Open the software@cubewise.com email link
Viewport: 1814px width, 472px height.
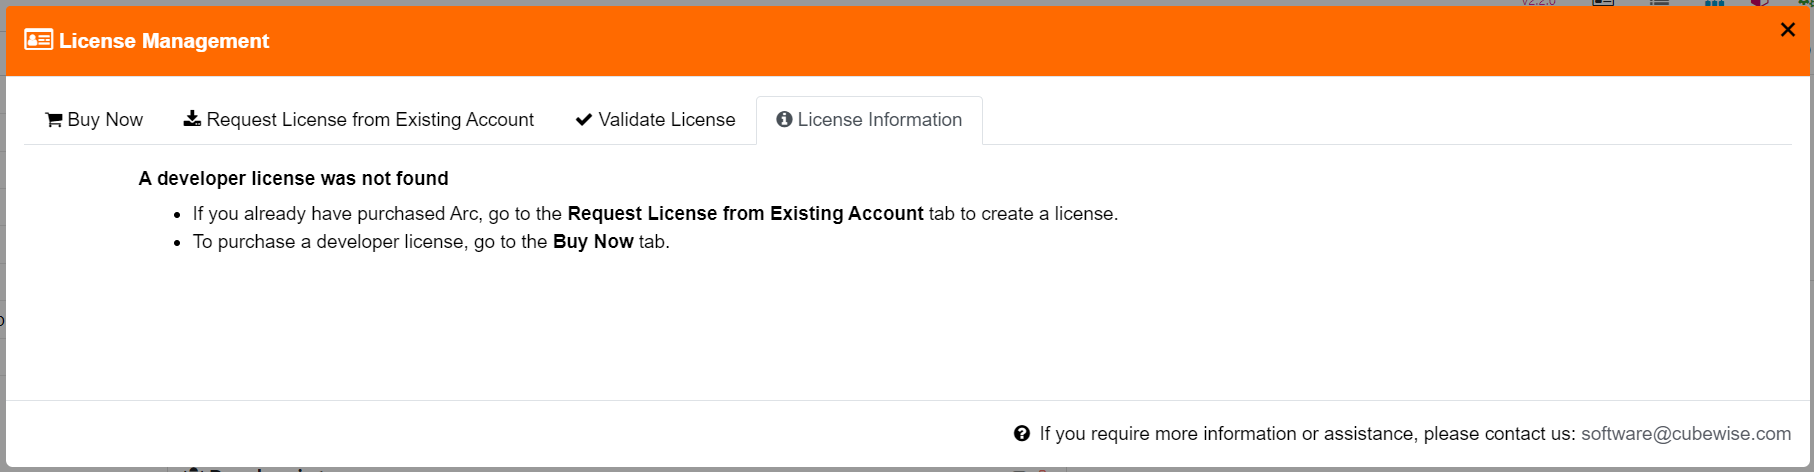(x=1686, y=434)
